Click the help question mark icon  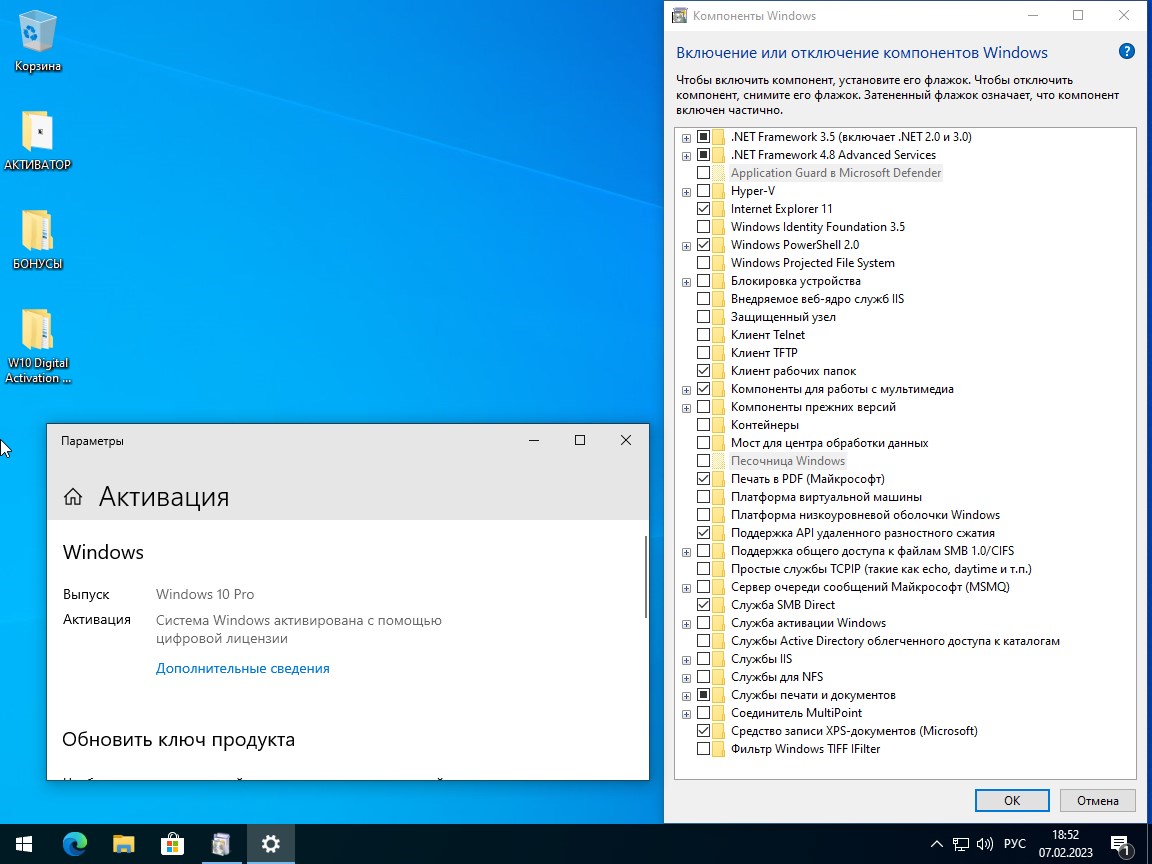coord(1127,52)
